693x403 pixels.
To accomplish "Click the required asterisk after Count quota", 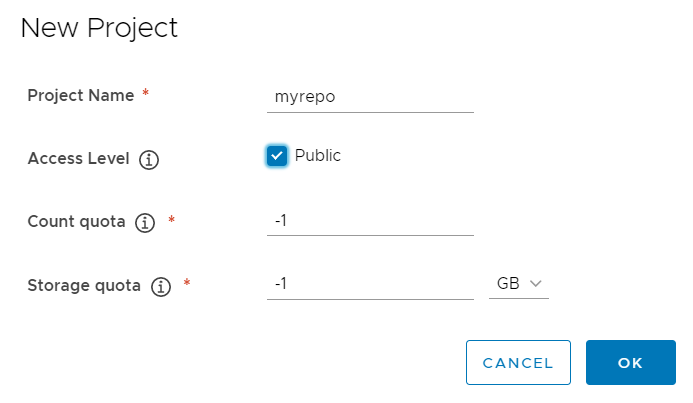I will (171, 220).
